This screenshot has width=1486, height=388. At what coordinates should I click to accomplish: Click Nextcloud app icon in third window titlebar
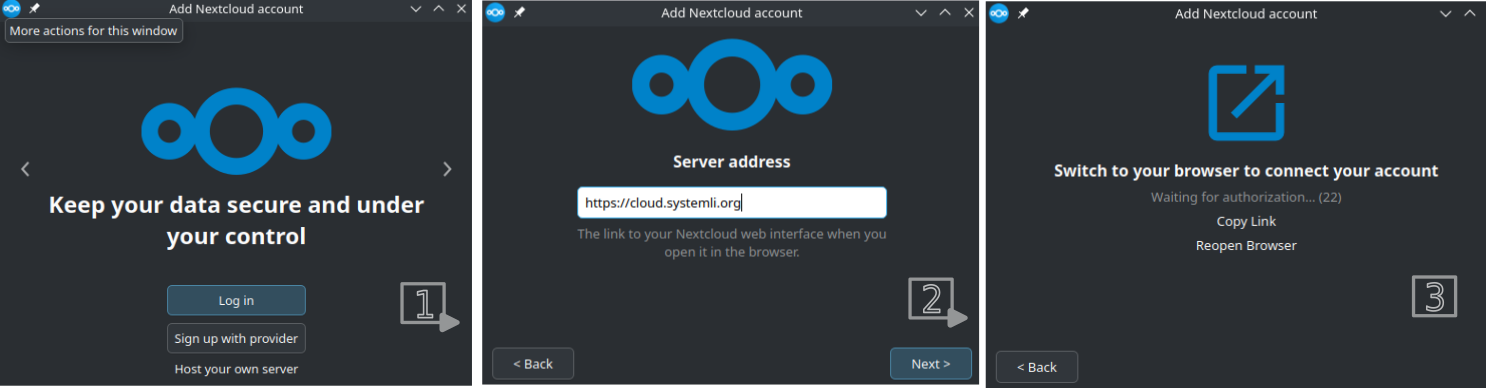click(x=998, y=13)
